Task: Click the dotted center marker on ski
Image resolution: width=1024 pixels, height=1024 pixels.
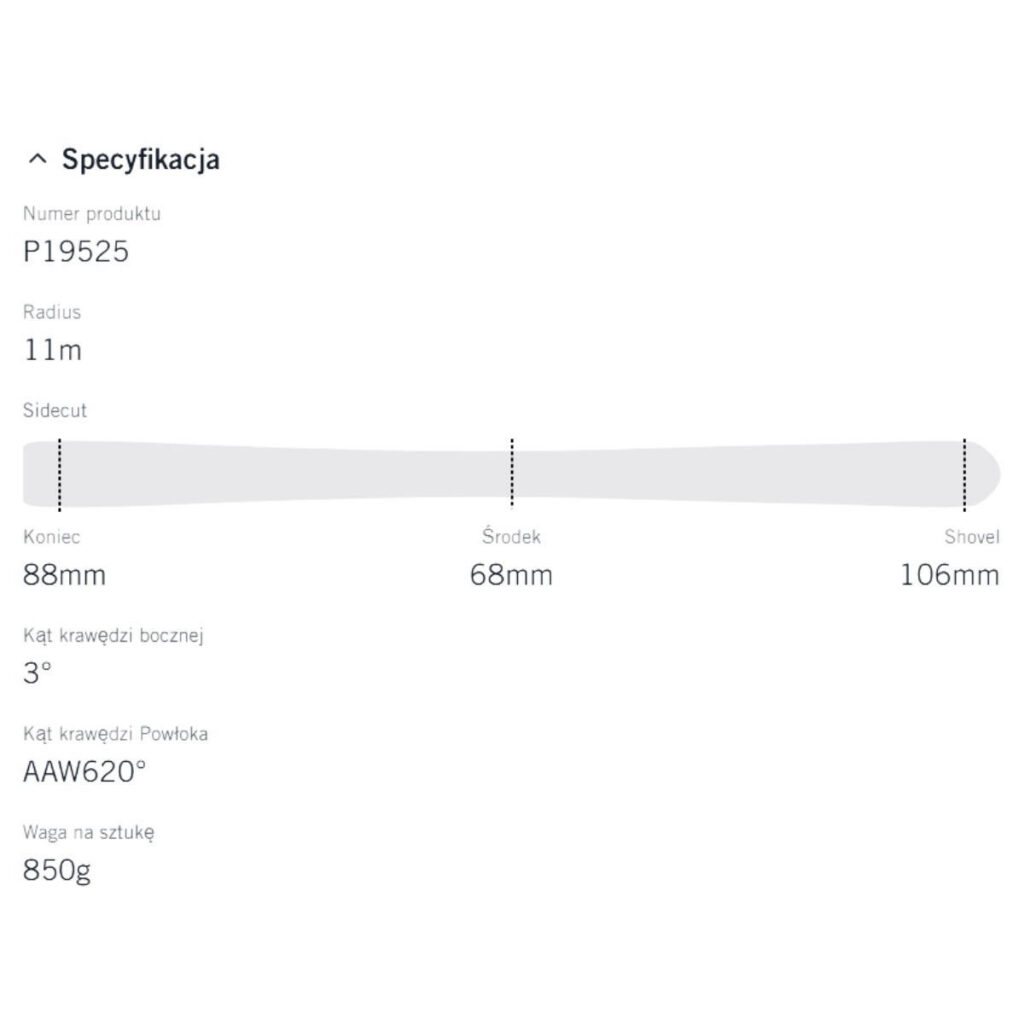Action: pyautogui.click(x=512, y=473)
